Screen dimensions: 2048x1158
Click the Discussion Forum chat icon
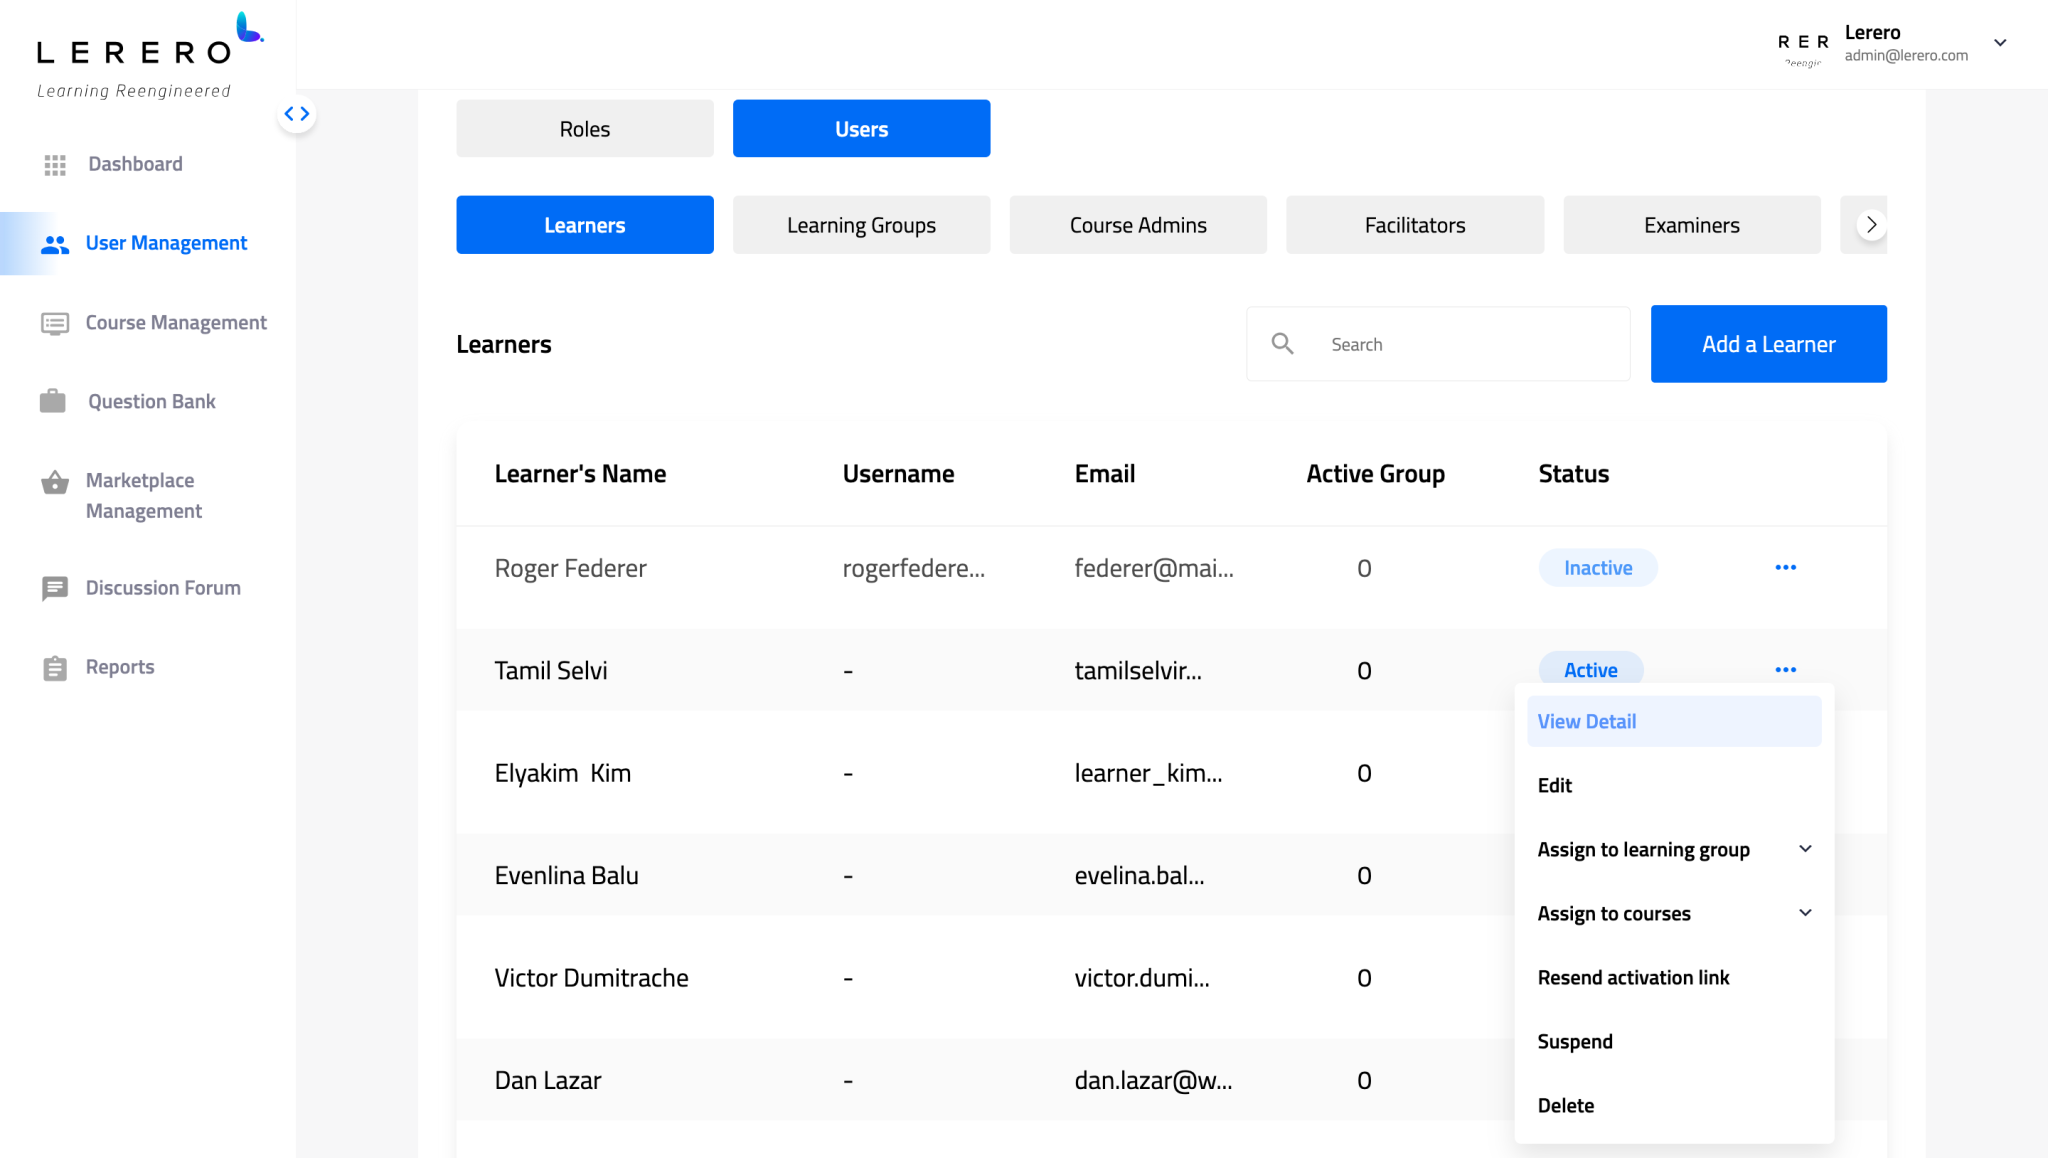[55, 588]
